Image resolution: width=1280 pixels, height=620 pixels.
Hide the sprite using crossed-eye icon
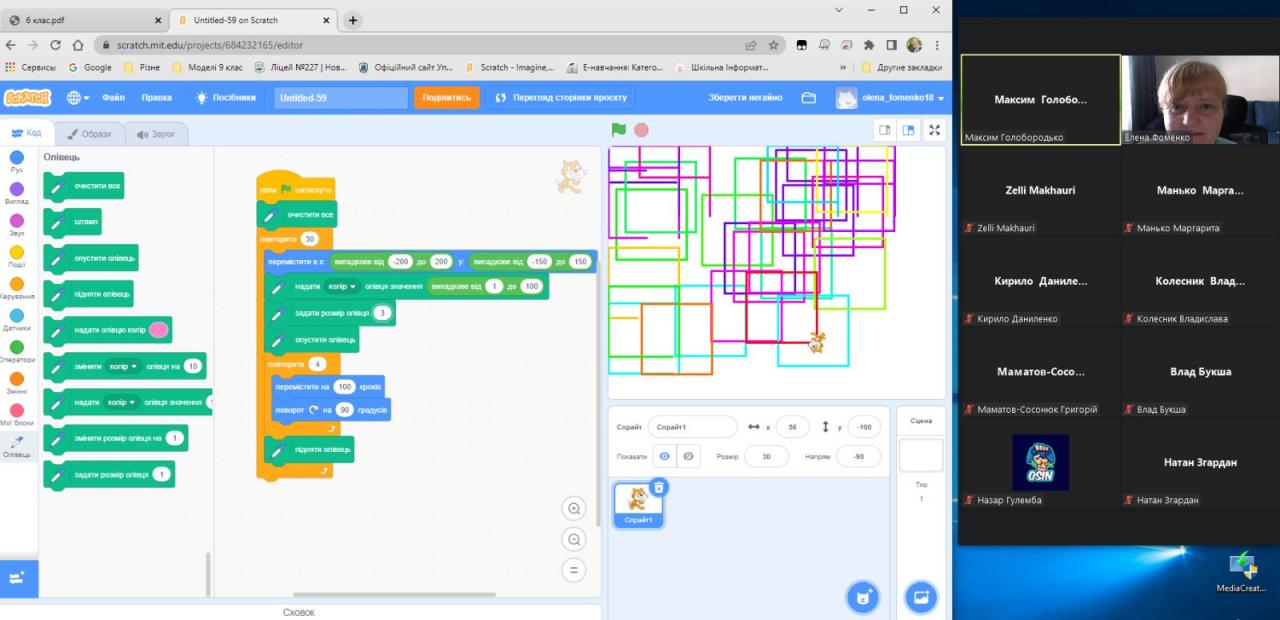coord(688,456)
